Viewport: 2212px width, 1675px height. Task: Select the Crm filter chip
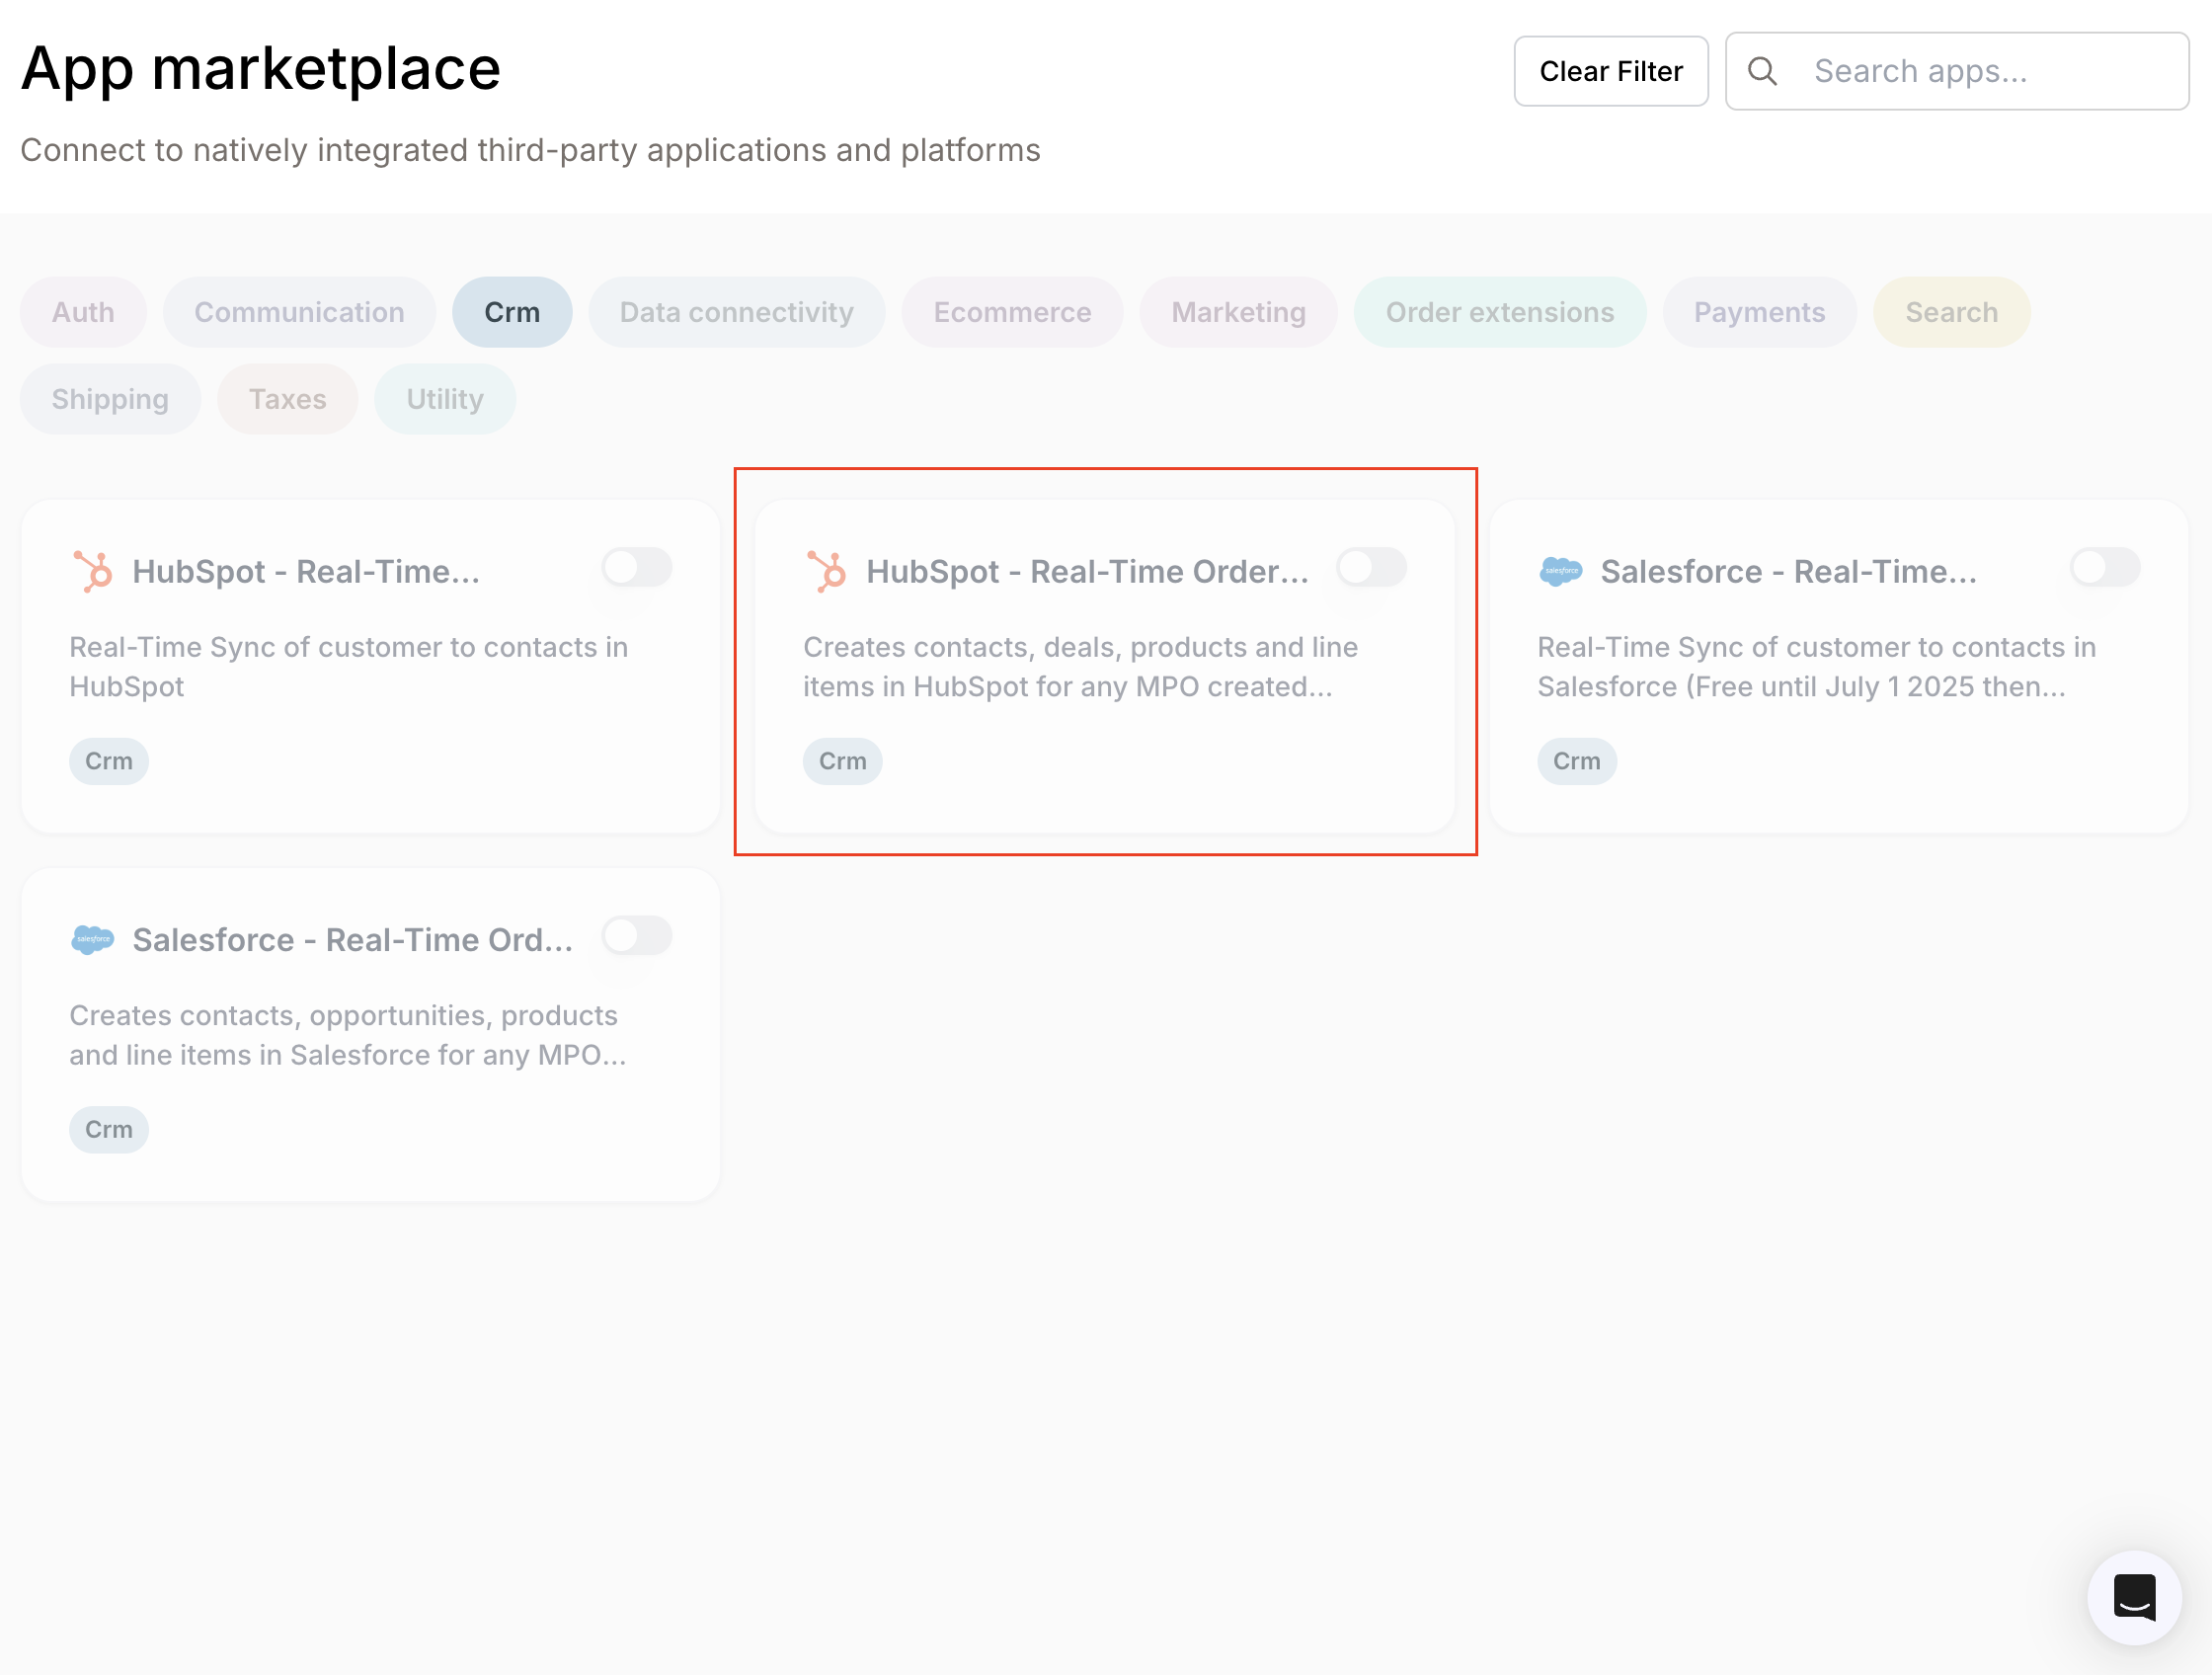[x=512, y=311]
